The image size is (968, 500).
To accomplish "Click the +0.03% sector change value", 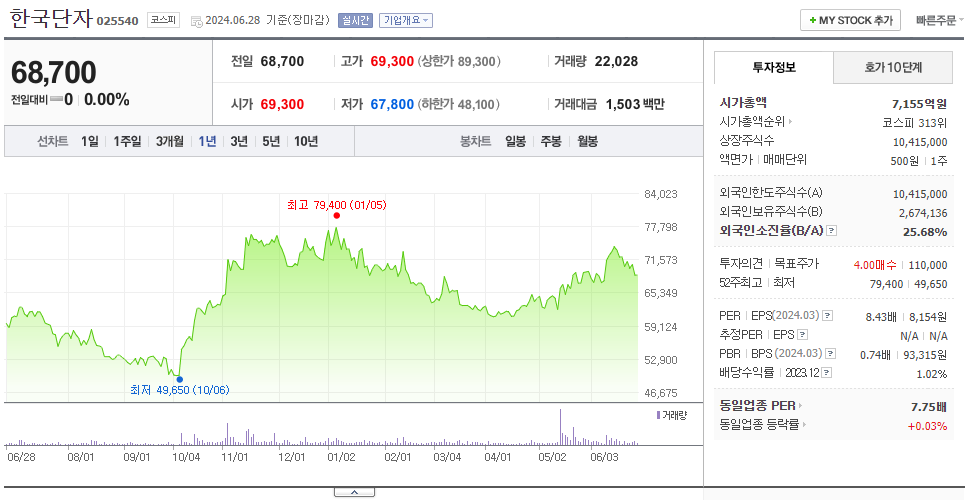I will click(927, 425).
